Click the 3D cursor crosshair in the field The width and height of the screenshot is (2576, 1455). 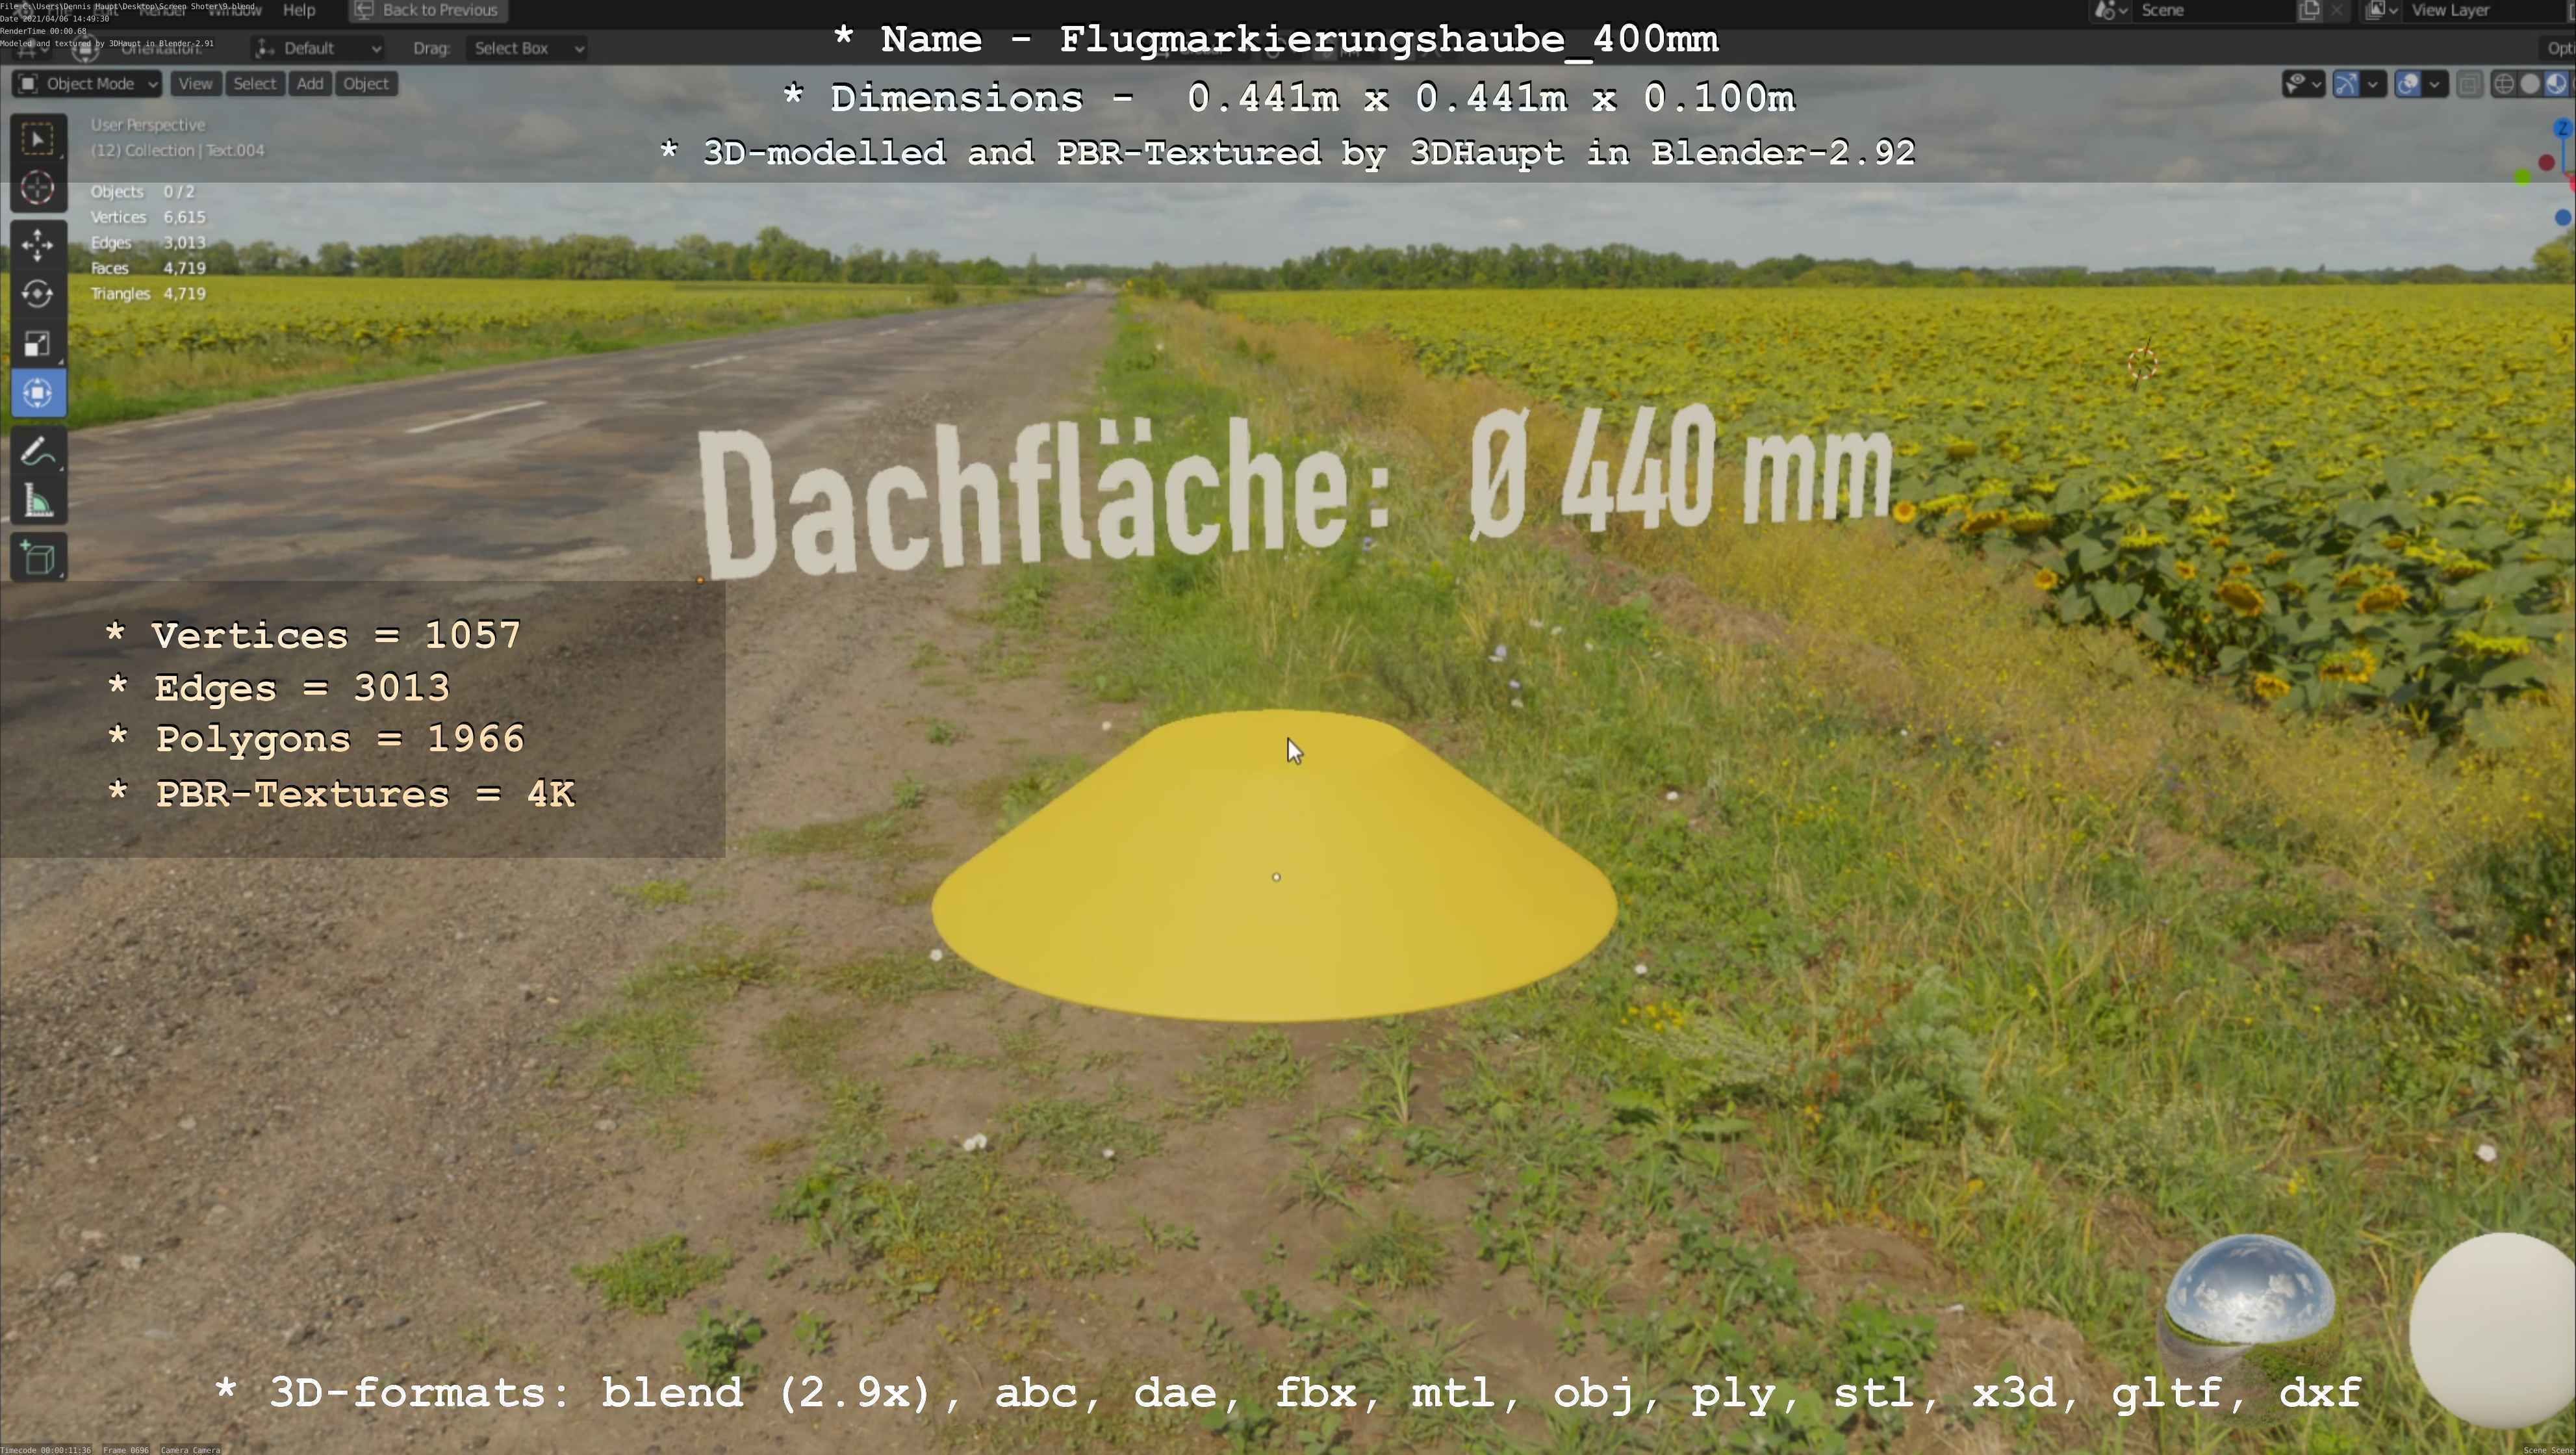coord(2142,365)
